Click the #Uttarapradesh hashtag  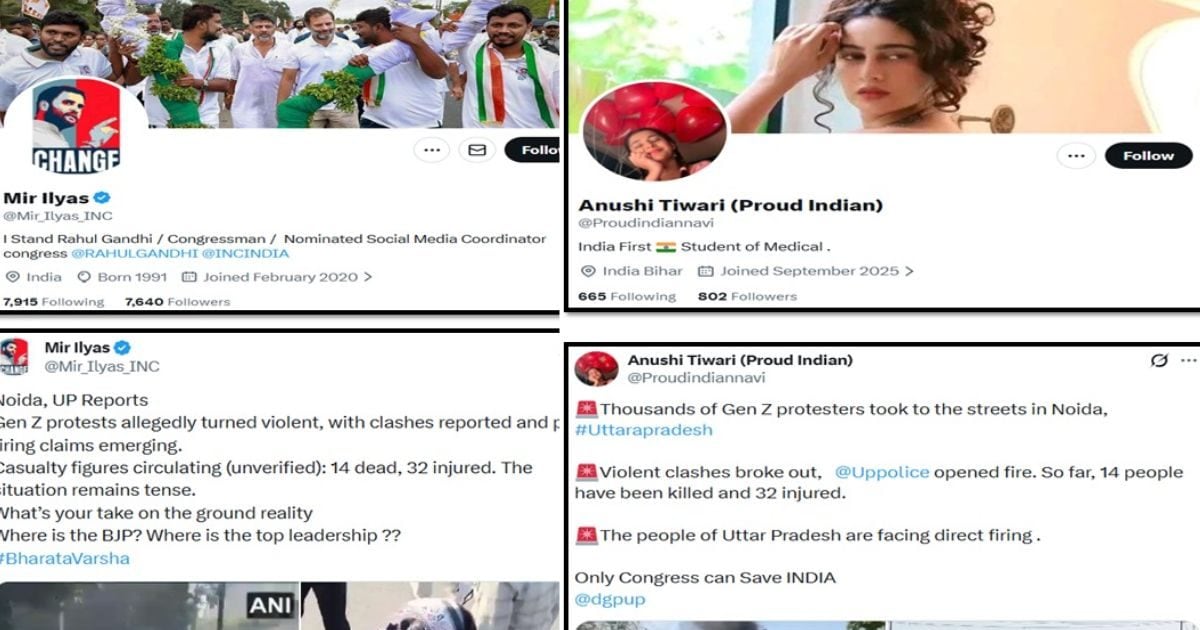644,430
